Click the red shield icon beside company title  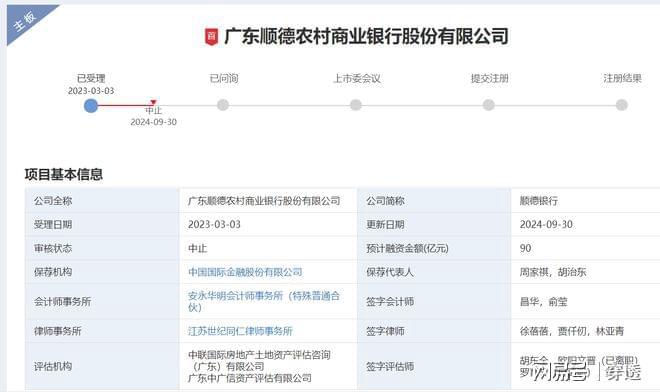(x=211, y=37)
